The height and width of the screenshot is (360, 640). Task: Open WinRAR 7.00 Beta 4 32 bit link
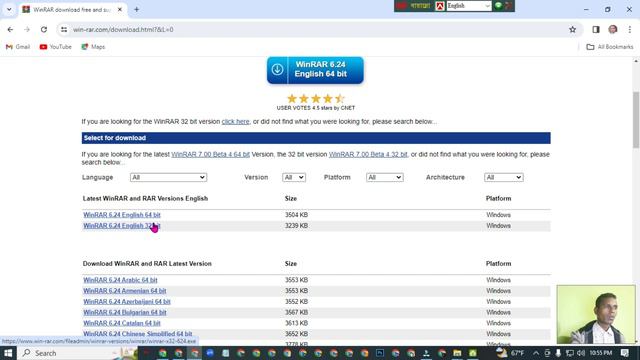click(368, 154)
